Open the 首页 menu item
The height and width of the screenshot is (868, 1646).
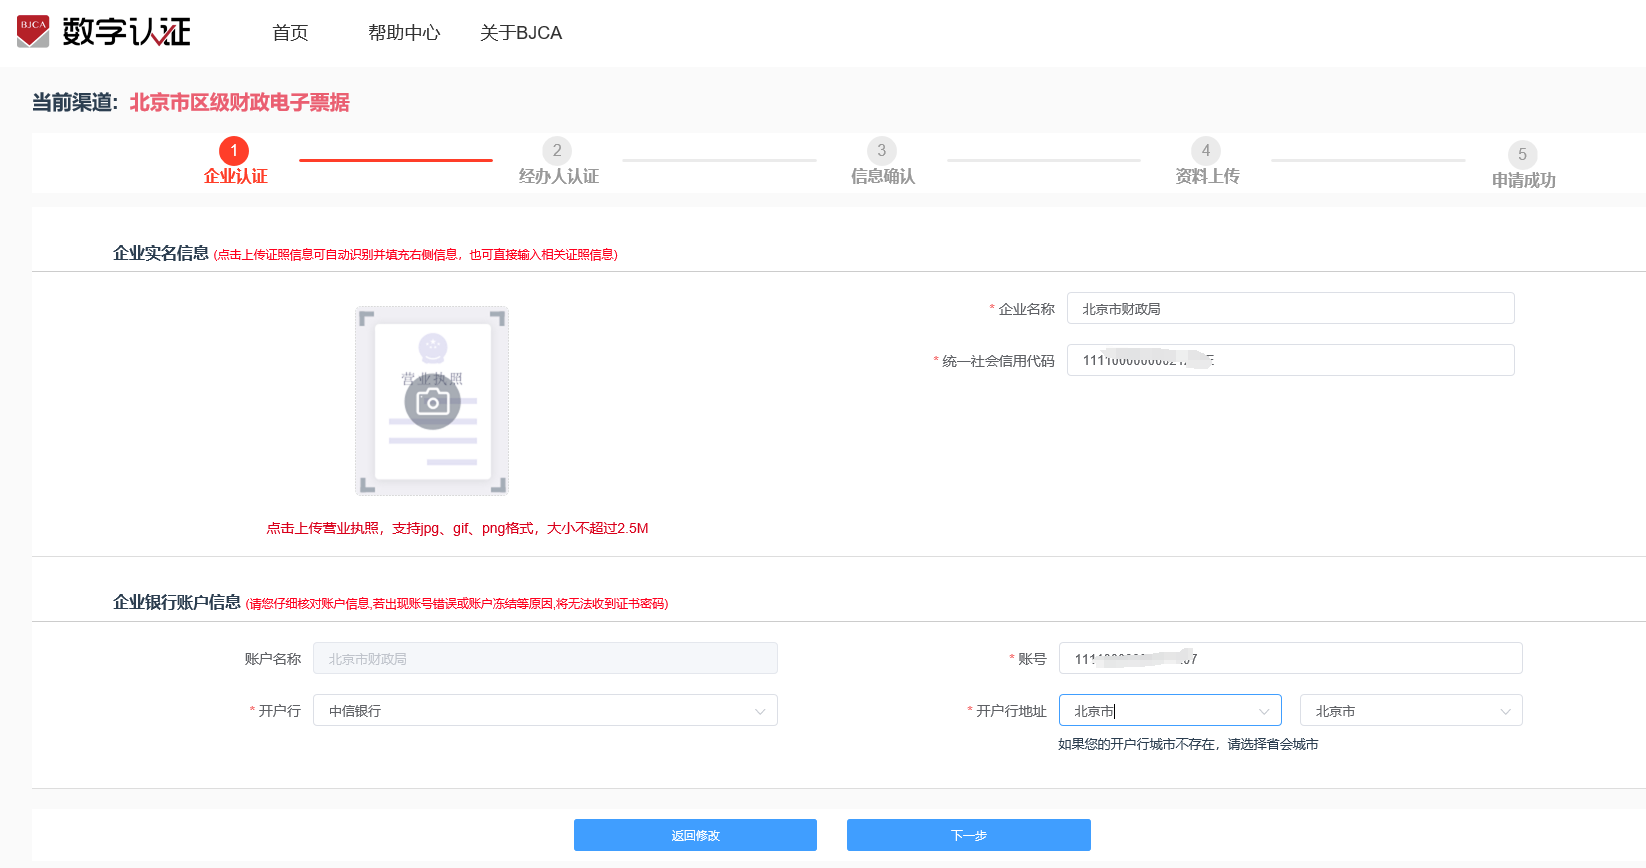290,33
